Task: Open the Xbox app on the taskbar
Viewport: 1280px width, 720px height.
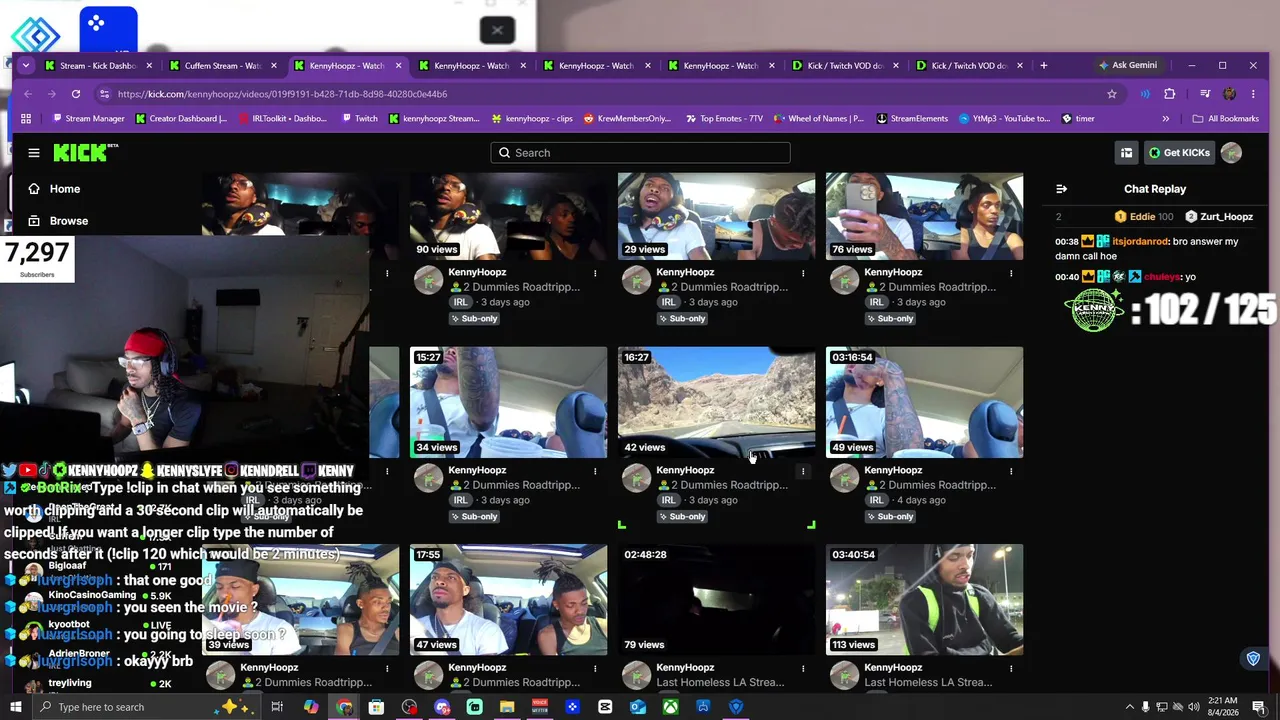Action: (671, 707)
